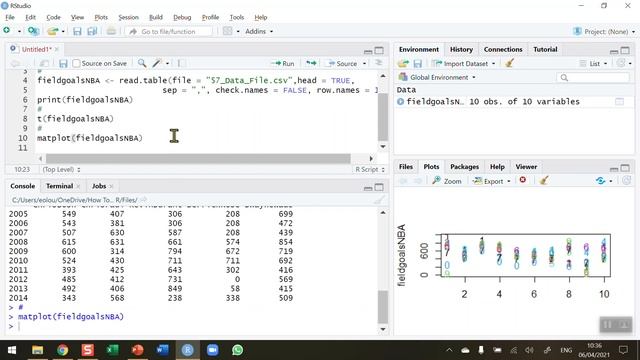Click the workspace panes grid icon
This screenshot has height=360, width=640.
(227, 31)
